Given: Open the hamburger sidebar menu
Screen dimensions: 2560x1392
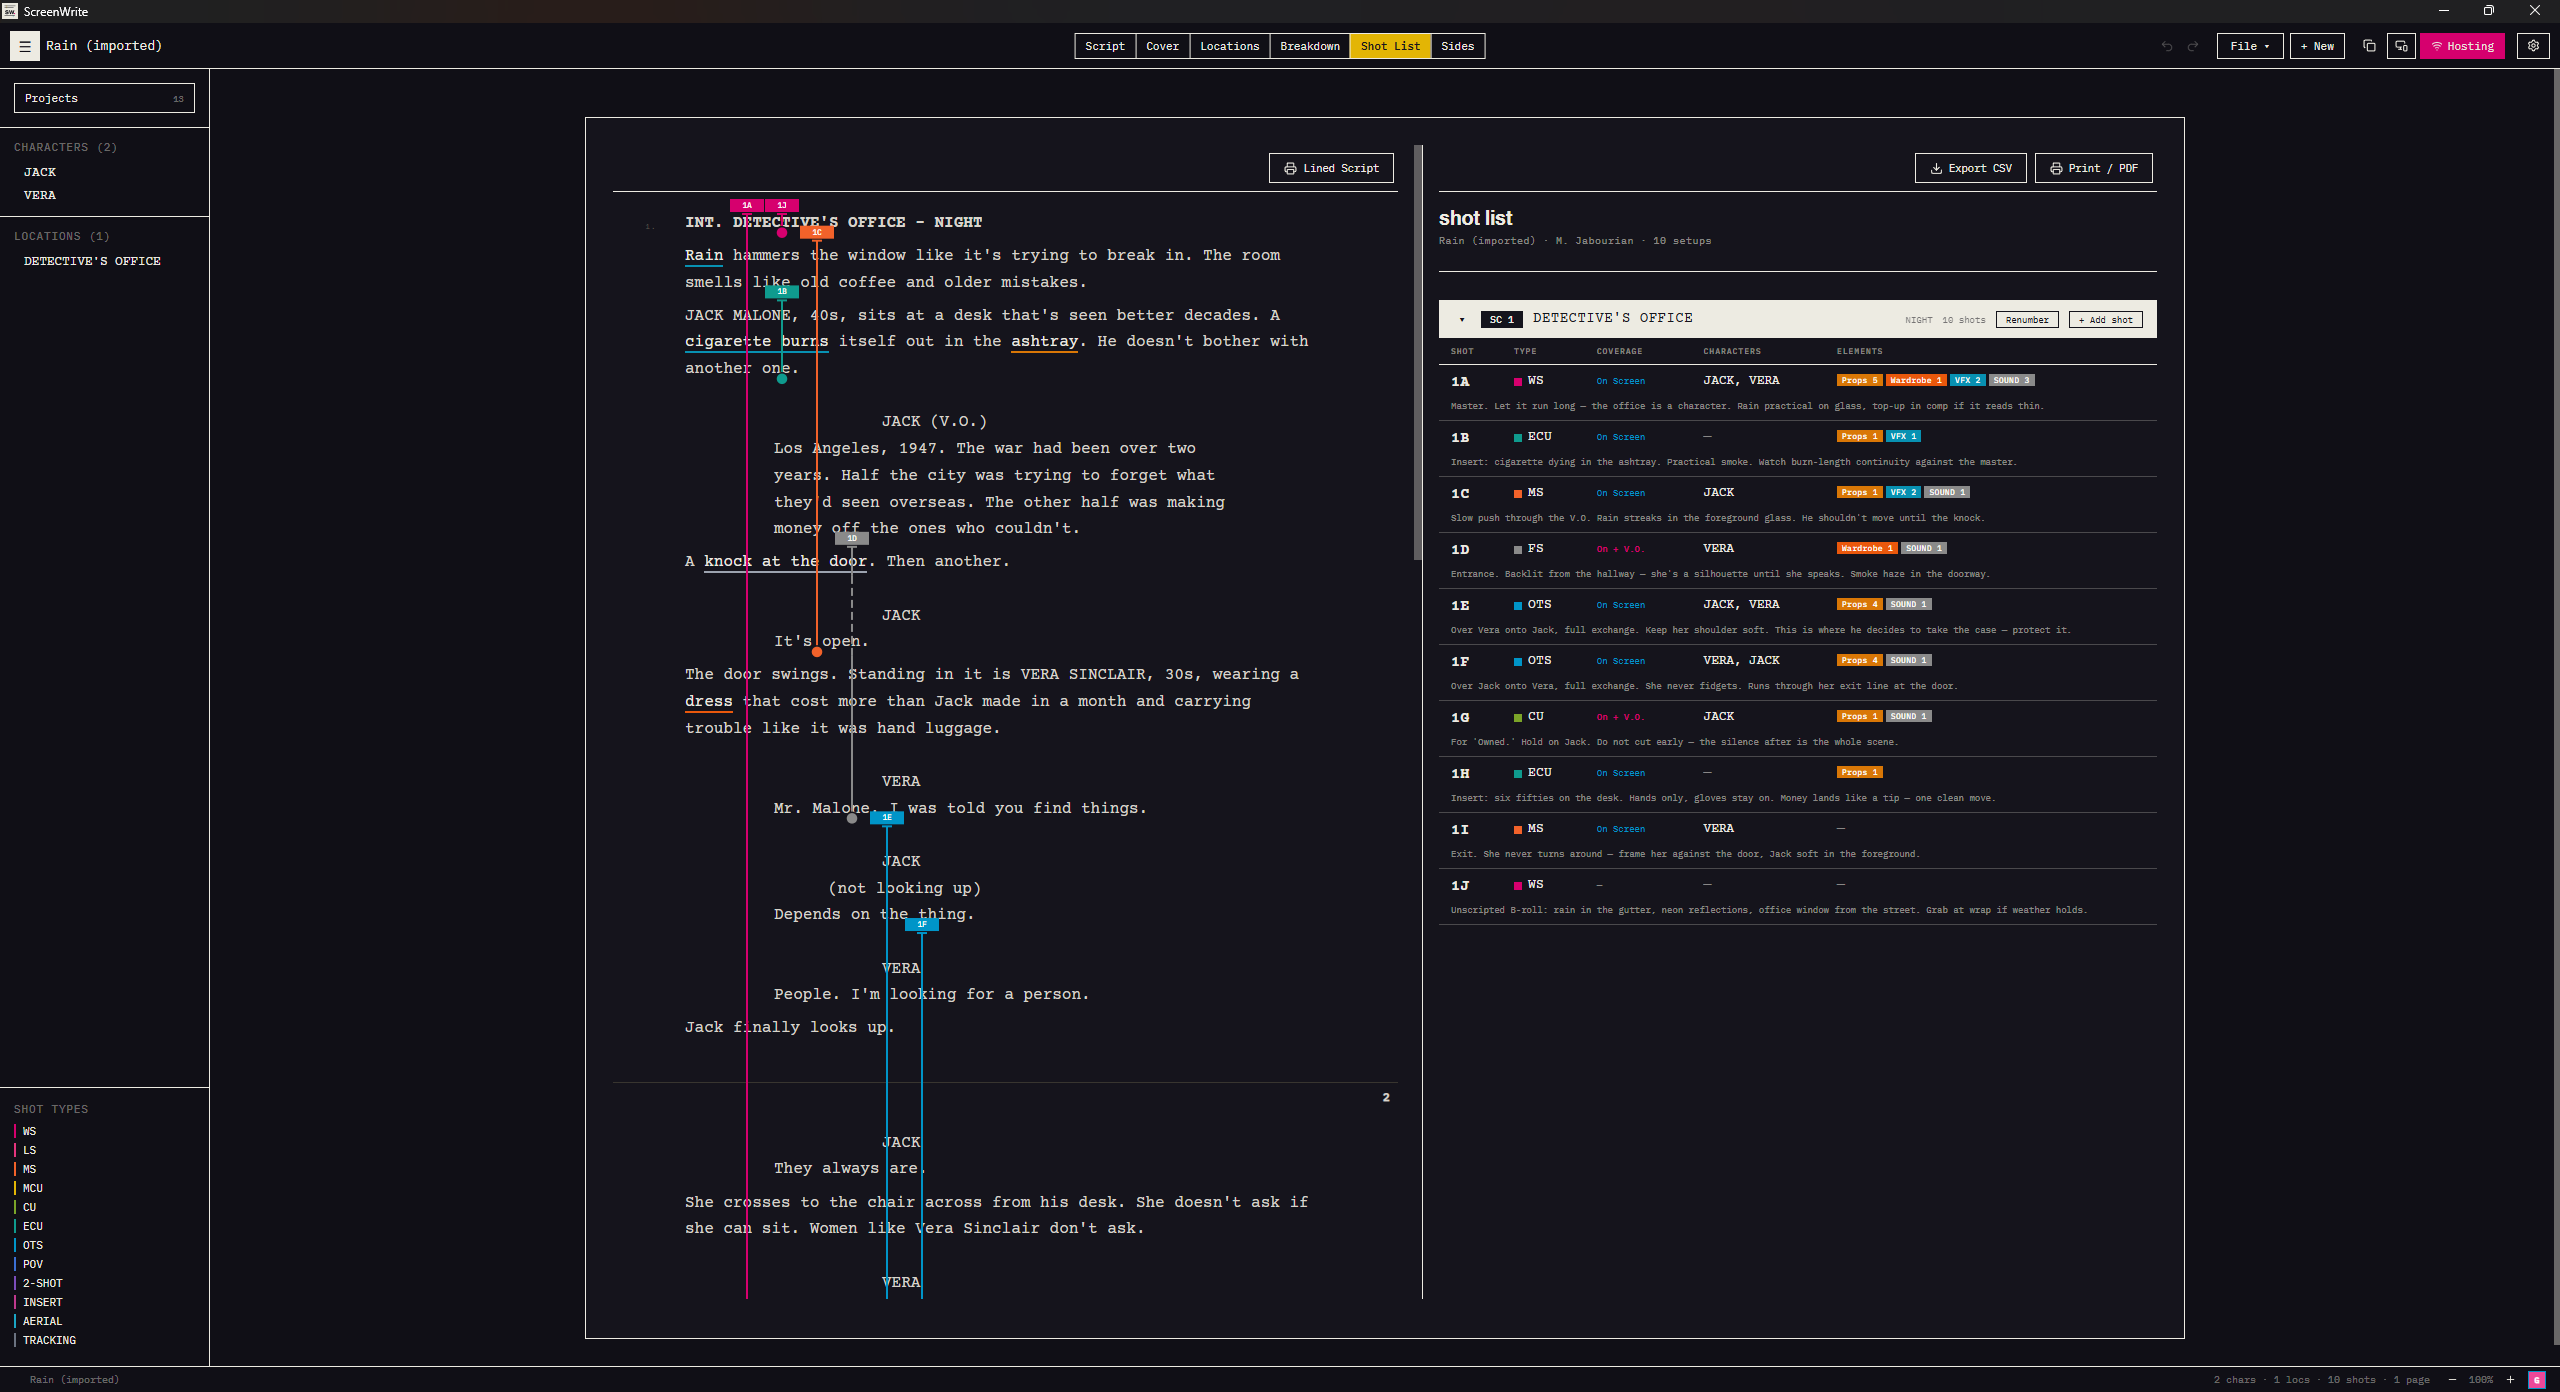Looking at the screenshot, I should pyautogui.click(x=25, y=46).
